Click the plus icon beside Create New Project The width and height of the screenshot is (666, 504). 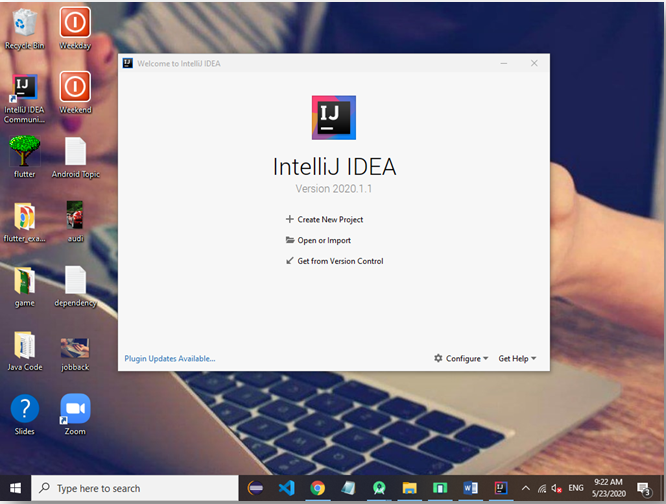pos(290,219)
